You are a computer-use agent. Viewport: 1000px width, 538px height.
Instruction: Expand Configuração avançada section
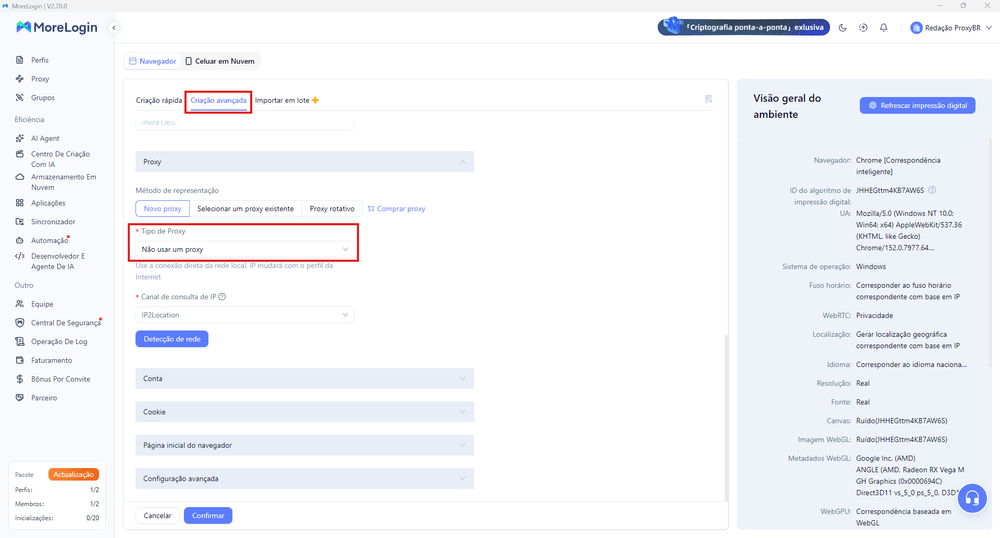304,479
